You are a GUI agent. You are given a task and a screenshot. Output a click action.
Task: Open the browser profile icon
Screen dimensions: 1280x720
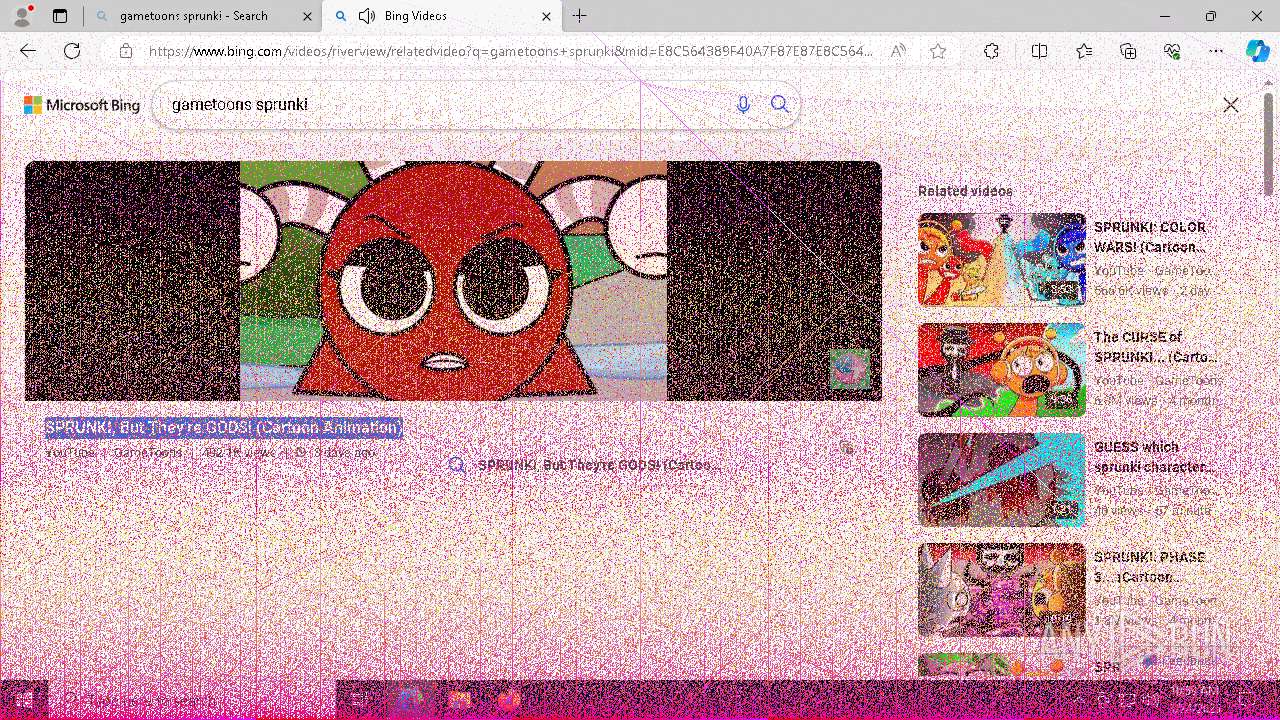tap(22, 16)
